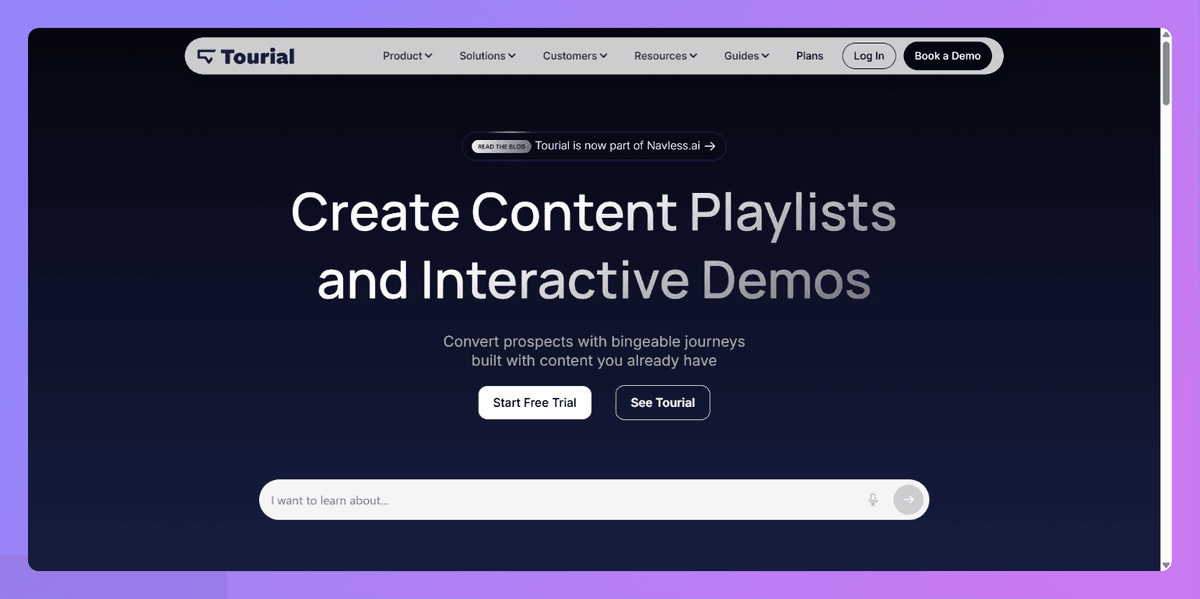Open the Guides dropdown

pos(746,56)
